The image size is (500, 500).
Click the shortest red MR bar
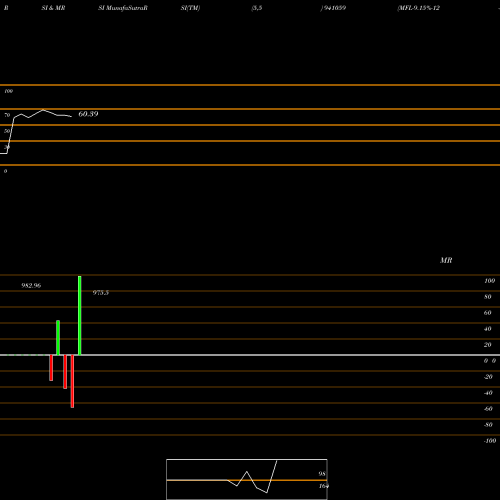coord(51,368)
